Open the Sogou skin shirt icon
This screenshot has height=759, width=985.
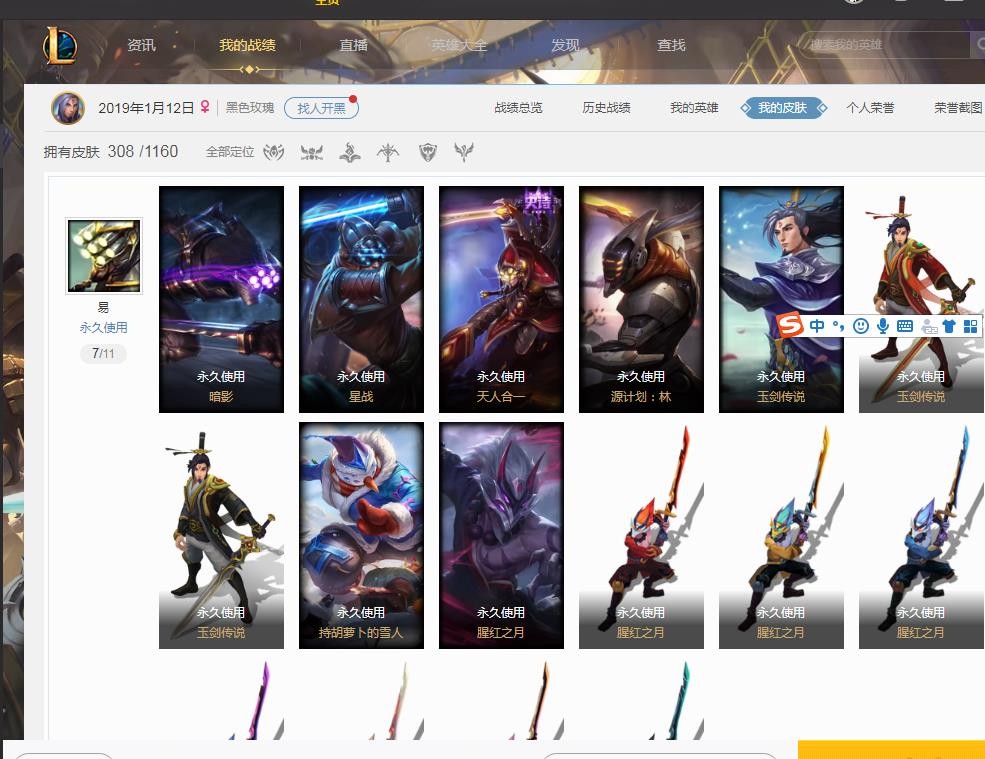[x=949, y=326]
